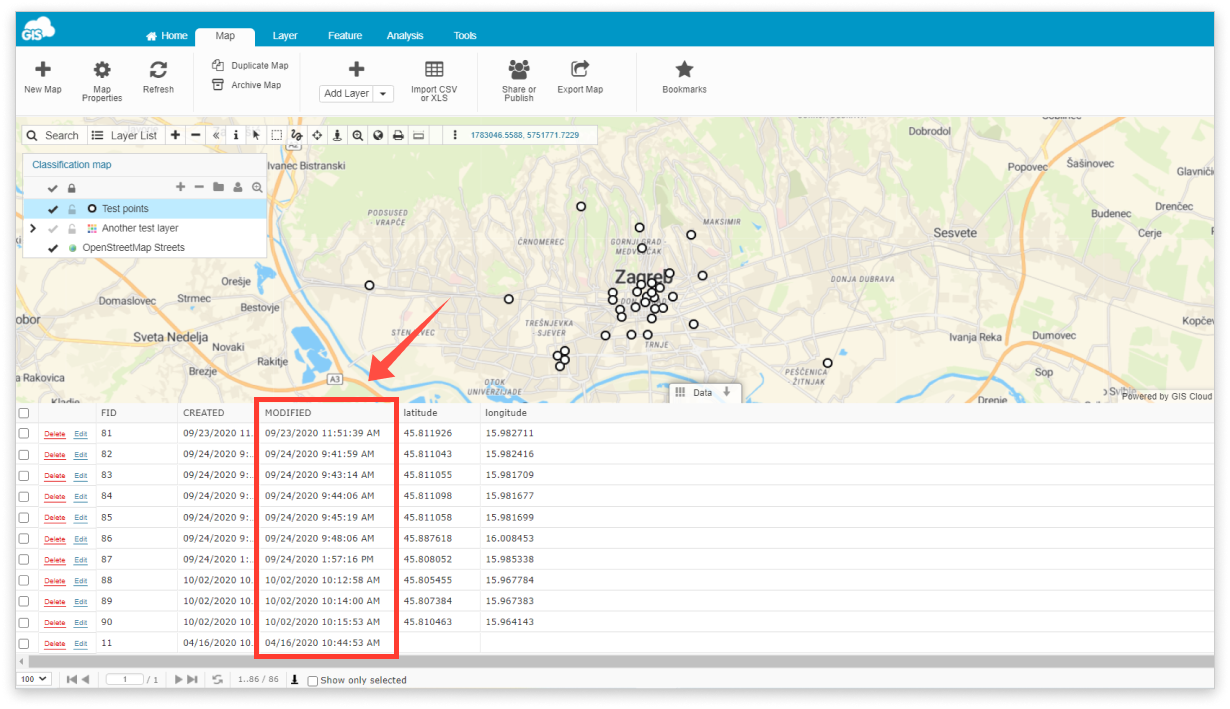The width and height of the screenshot is (1230, 709).
Task: Open the rows-per-page 100 dropdown
Action: [x=33, y=679]
